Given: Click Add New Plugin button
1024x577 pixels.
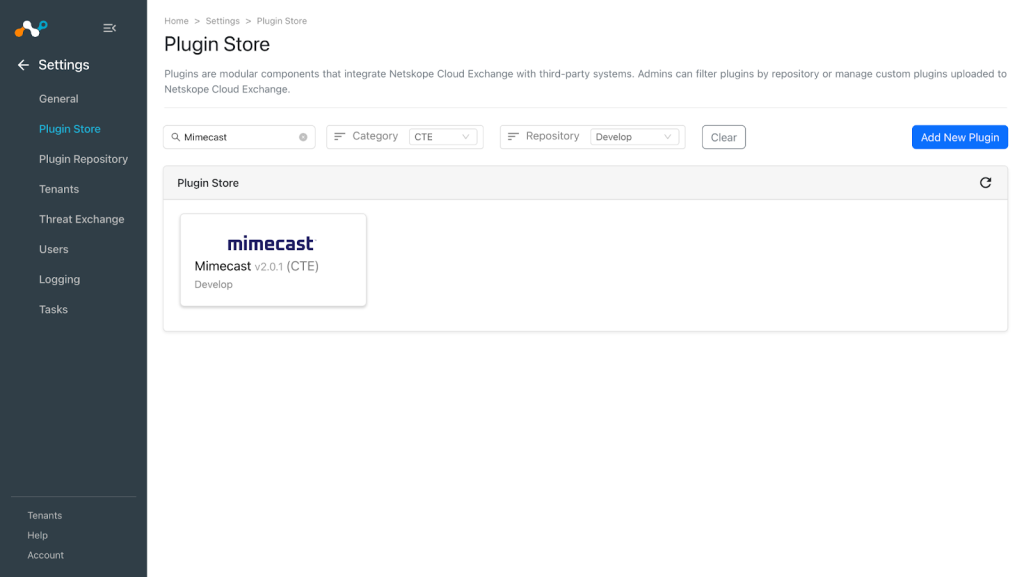Looking at the screenshot, I should click(960, 137).
